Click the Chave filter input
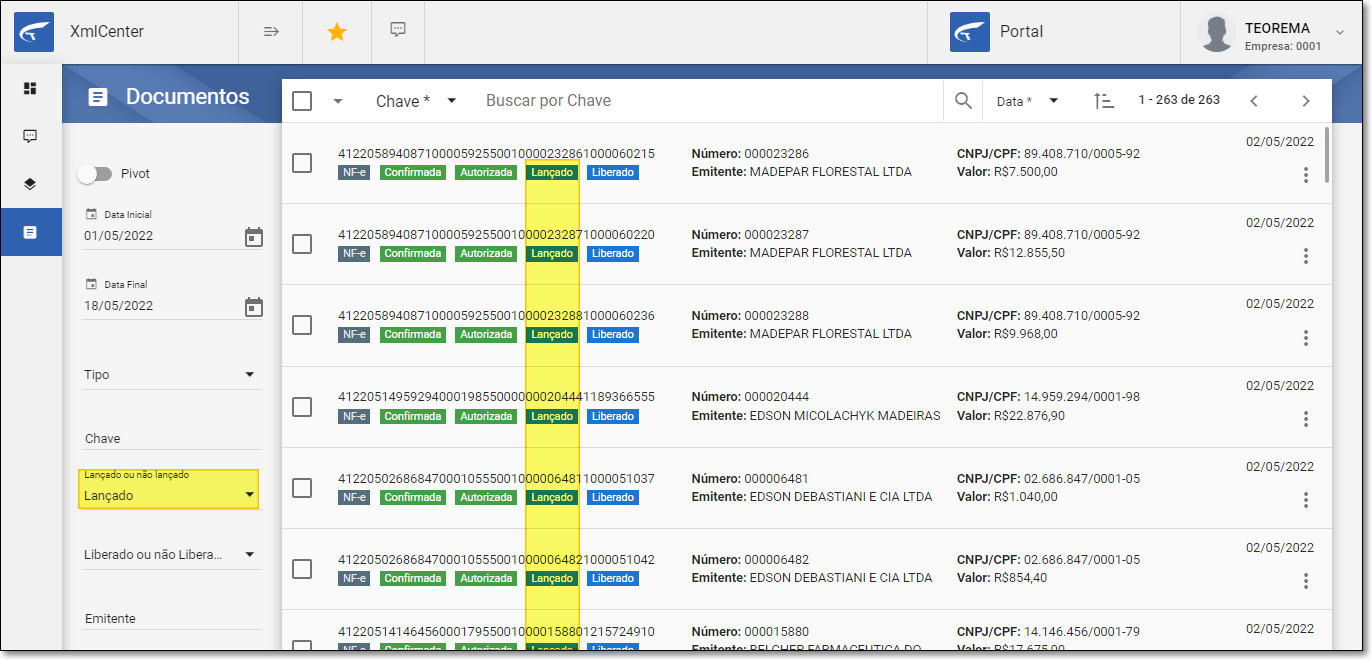1372x660 pixels. tap(172, 439)
